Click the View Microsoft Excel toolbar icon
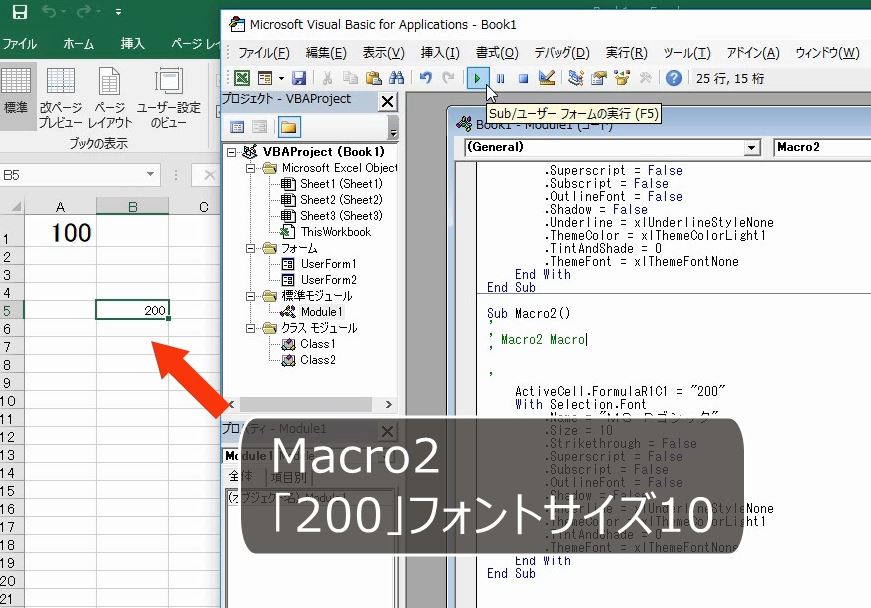871x608 pixels. click(242, 78)
